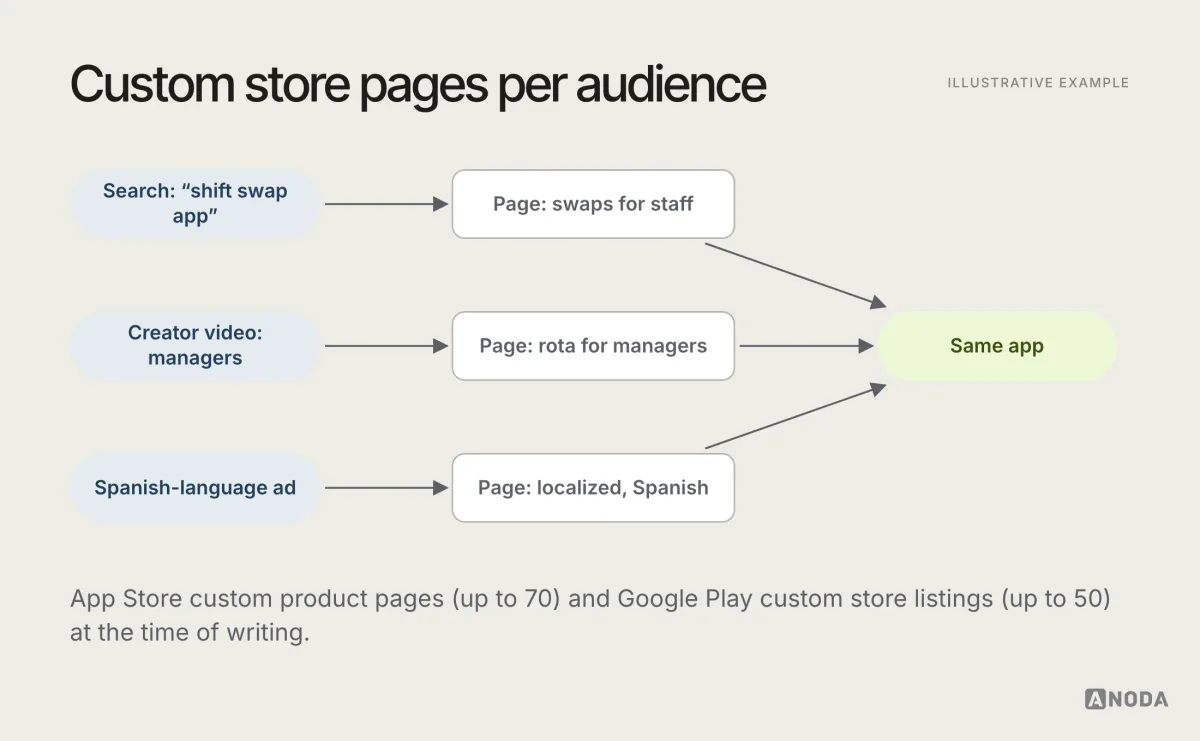Image resolution: width=1200 pixels, height=741 pixels.
Task: Click the caption about App Store custom product pages
Action: click(x=591, y=616)
